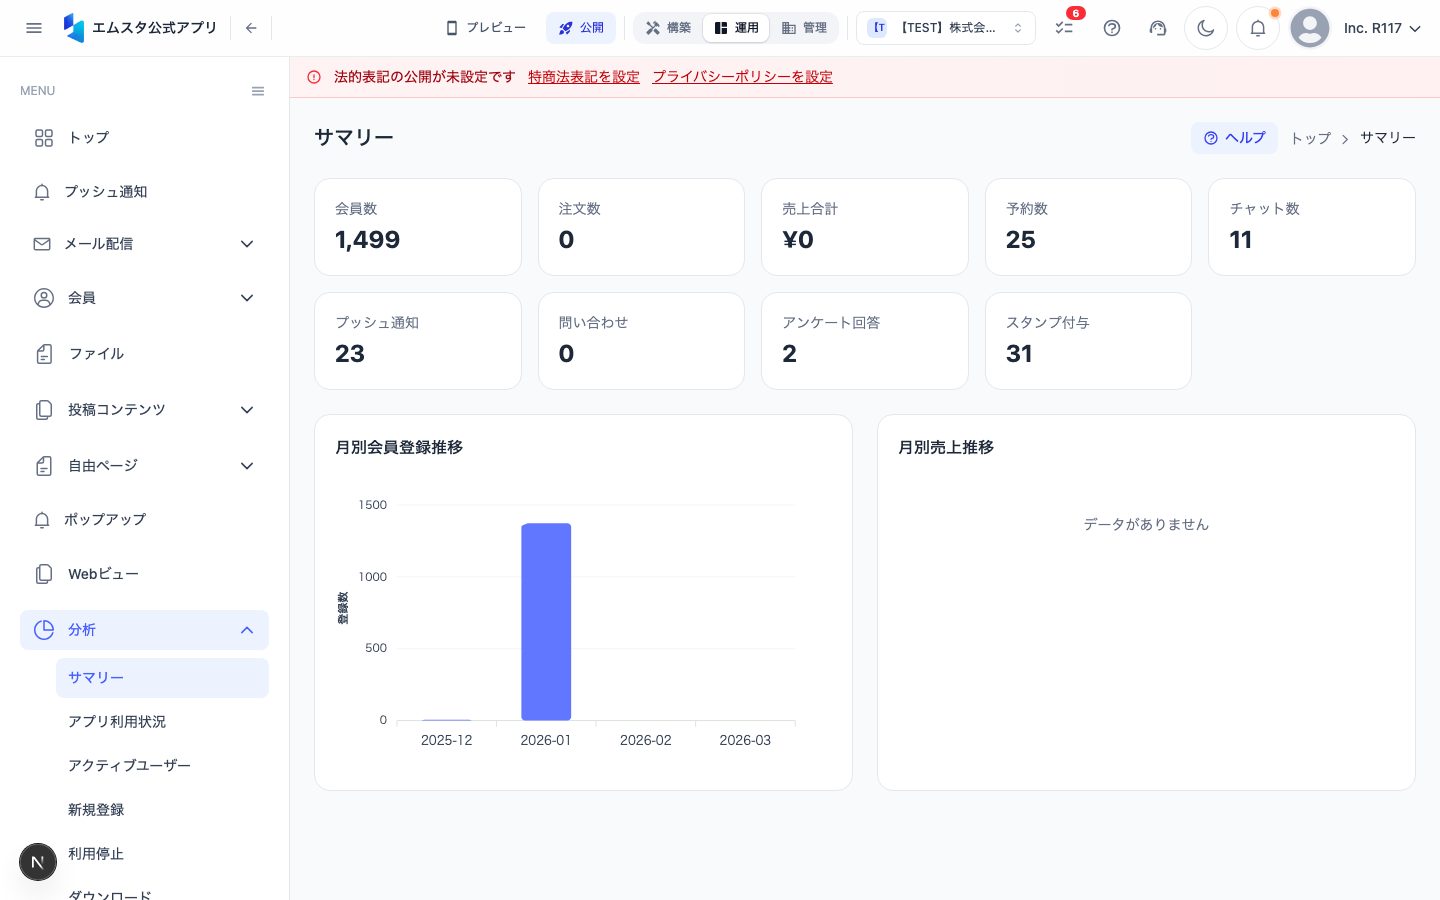The width and height of the screenshot is (1440, 900).
Task: Go to トップ in the sidebar
Action: tap(144, 138)
